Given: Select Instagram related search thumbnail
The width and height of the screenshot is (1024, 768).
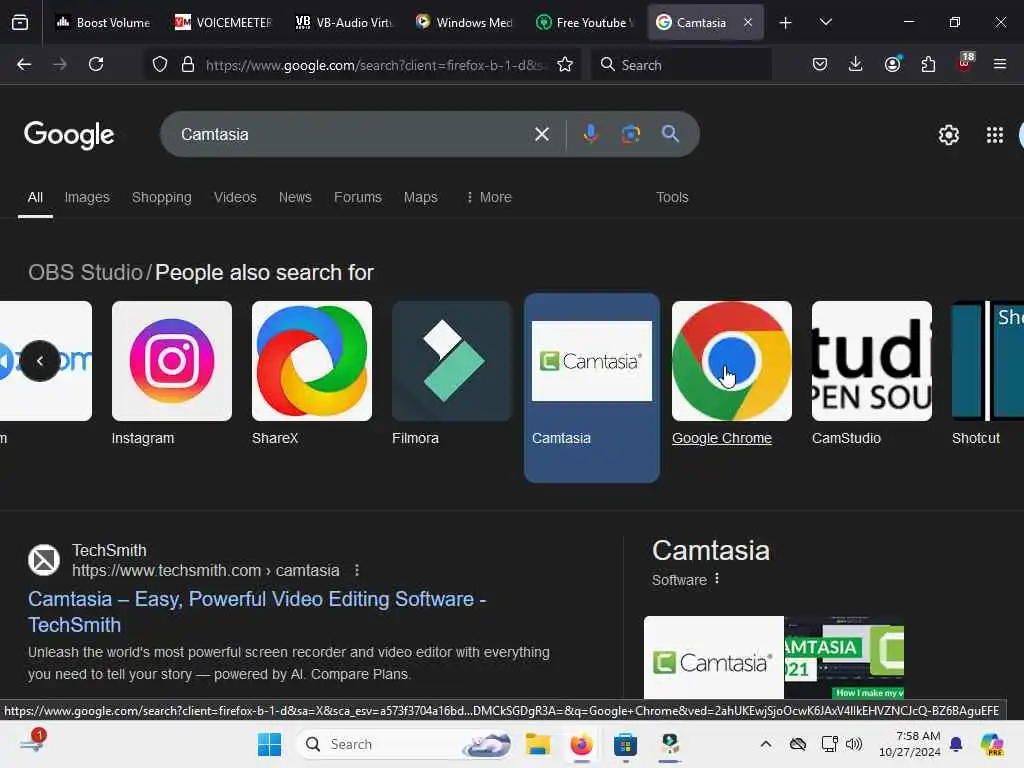Looking at the screenshot, I should [x=172, y=360].
